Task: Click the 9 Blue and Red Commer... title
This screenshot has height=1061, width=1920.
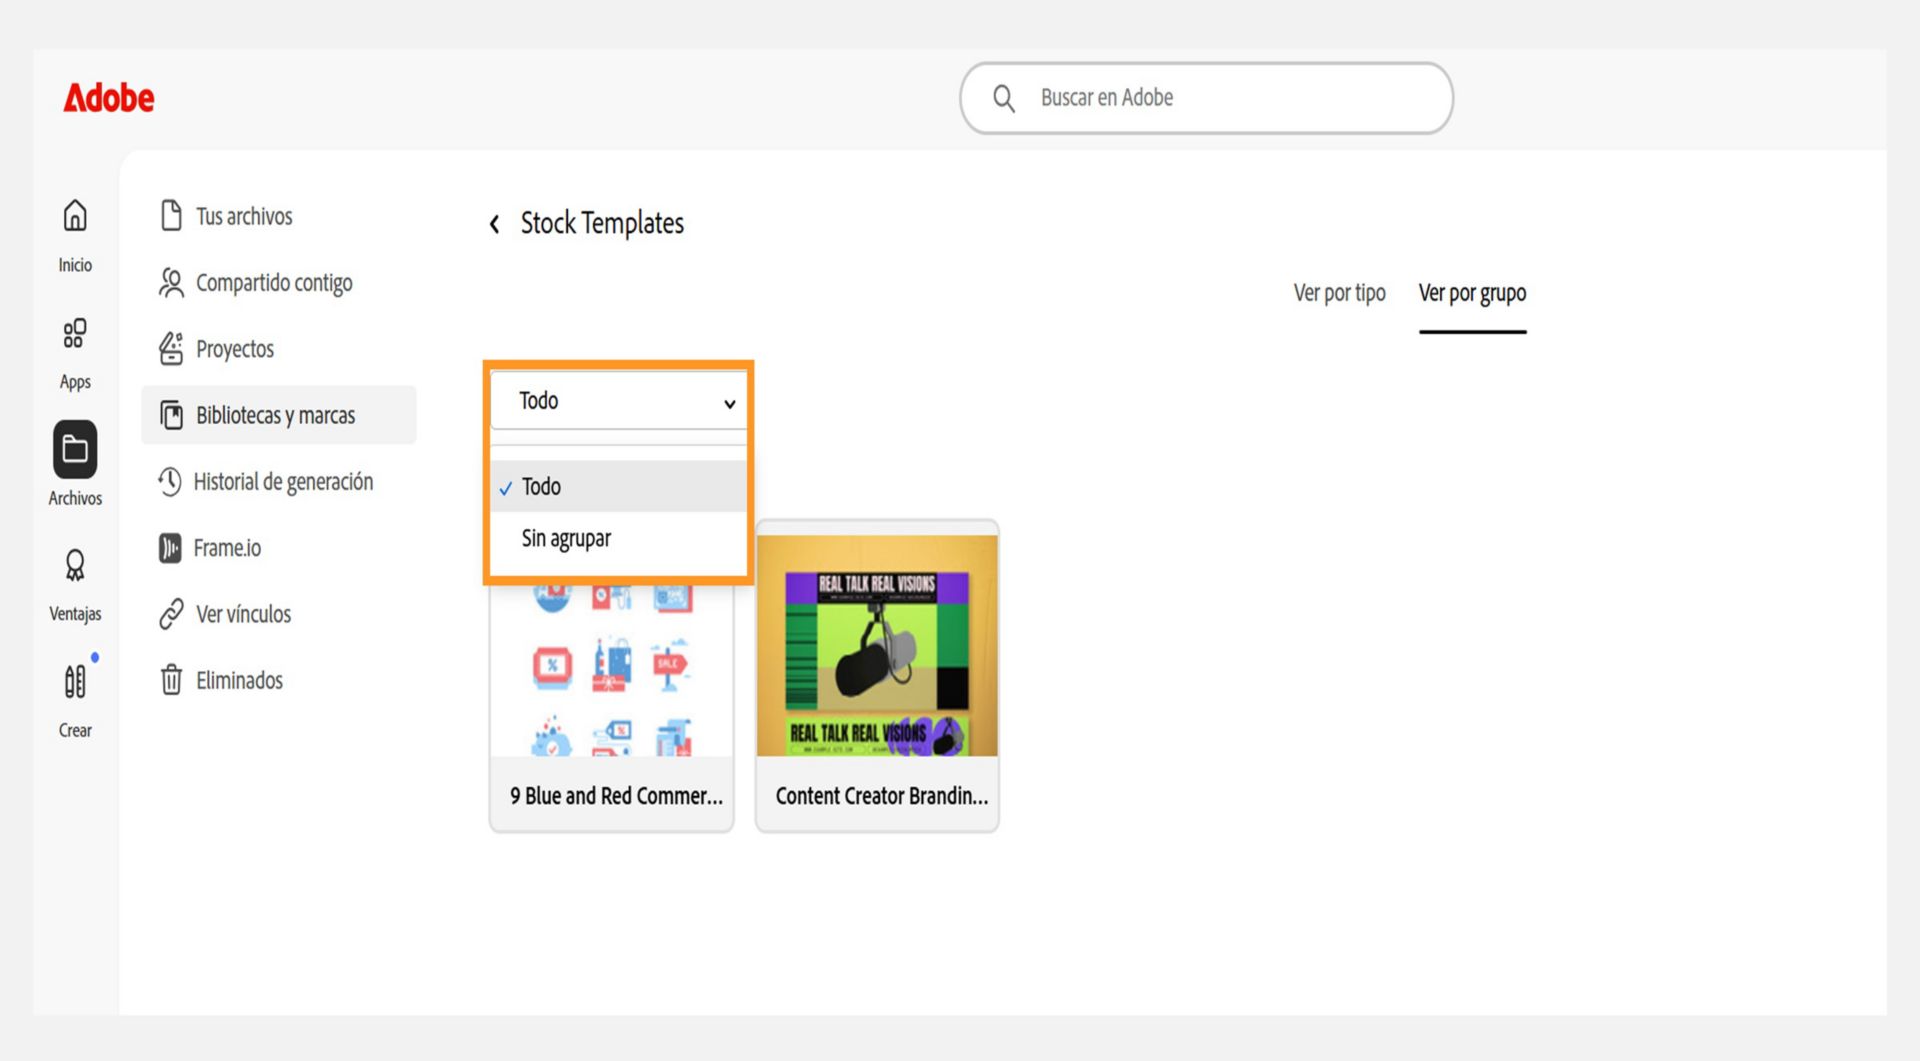Action: point(616,796)
